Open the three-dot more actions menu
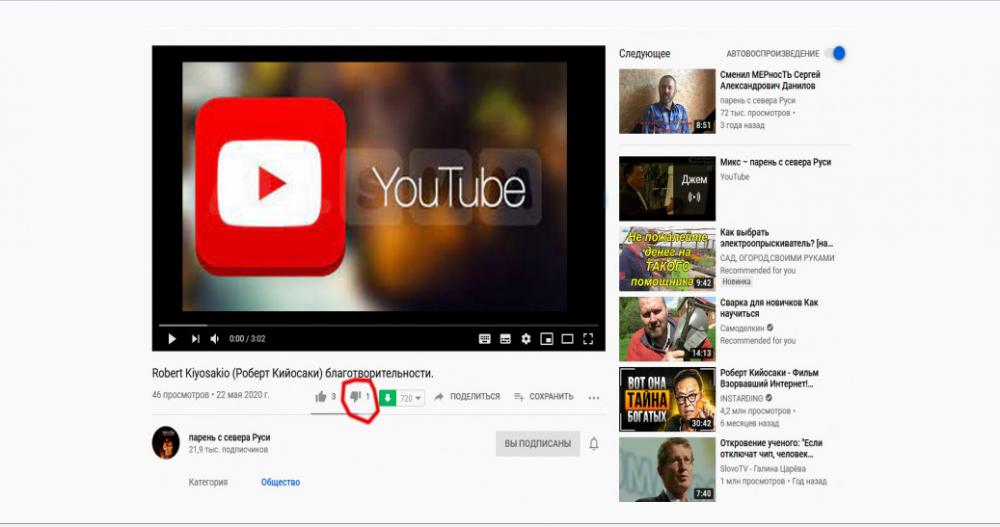Screen dimensions: 1000x527 [x=594, y=397]
